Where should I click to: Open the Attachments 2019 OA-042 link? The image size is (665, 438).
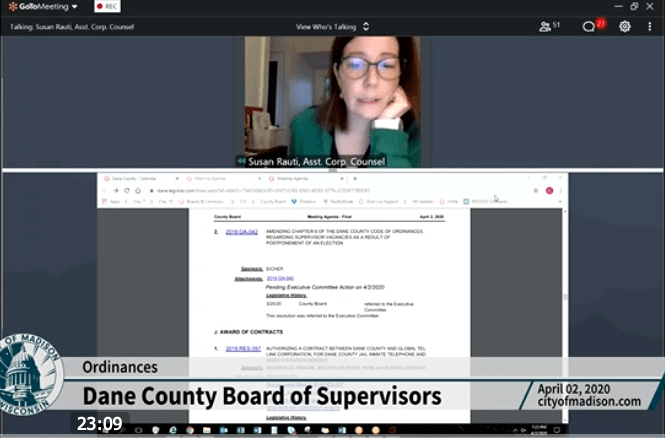click(280, 279)
